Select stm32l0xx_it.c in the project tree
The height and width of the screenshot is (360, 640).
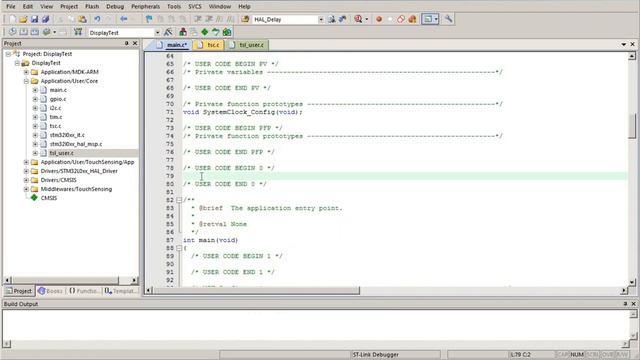pyautogui.click(x=67, y=135)
